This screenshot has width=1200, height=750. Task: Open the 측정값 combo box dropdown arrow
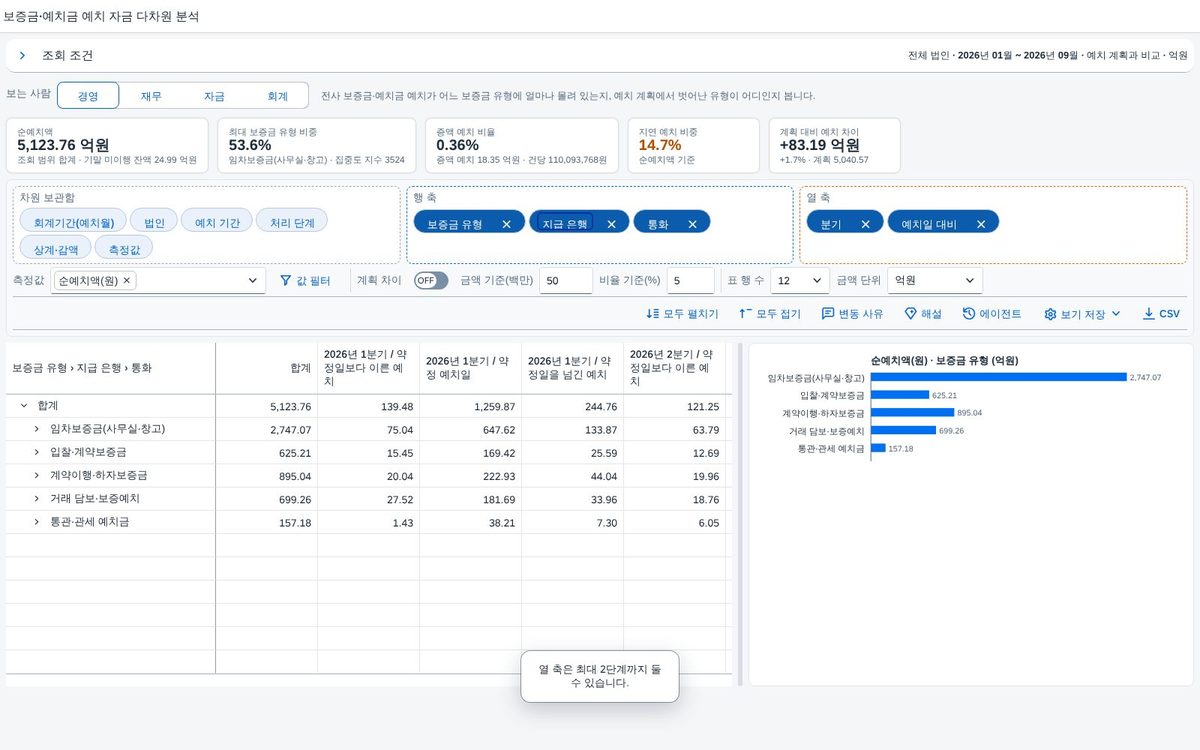point(253,281)
